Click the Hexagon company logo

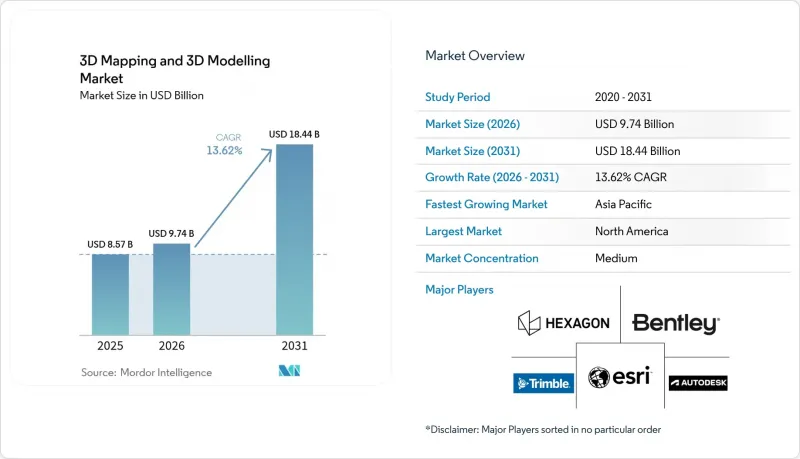click(564, 323)
